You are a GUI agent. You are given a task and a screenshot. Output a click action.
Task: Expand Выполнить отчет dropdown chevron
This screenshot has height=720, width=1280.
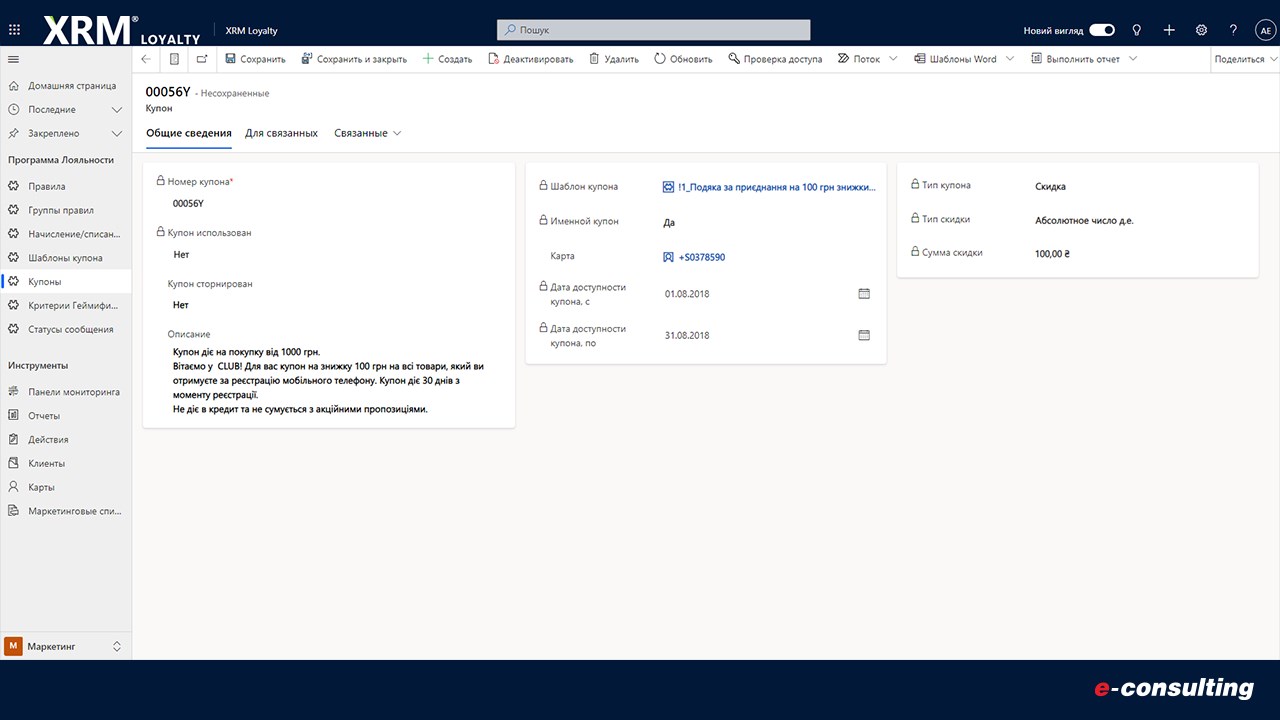coord(1133,59)
